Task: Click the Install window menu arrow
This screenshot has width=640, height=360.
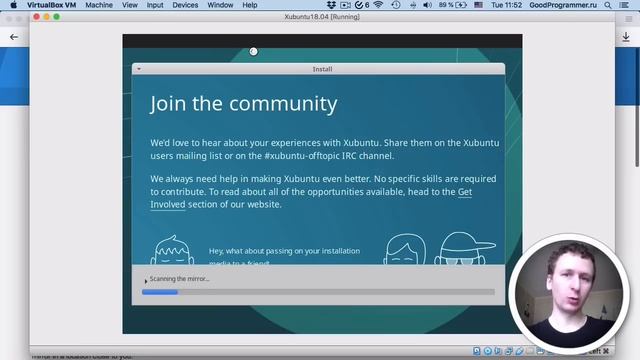Action: click(x=139, y=69)
